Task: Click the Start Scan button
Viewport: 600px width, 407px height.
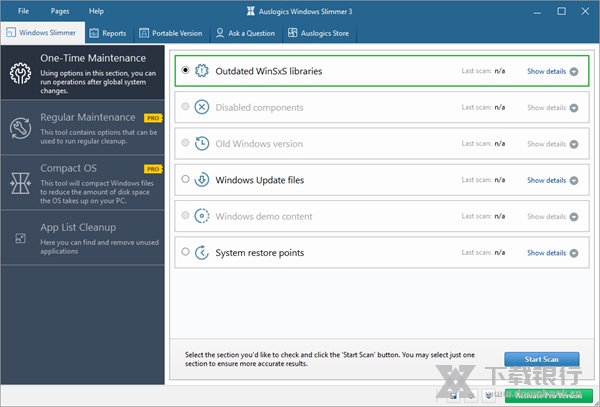Action: click(541, 359)
